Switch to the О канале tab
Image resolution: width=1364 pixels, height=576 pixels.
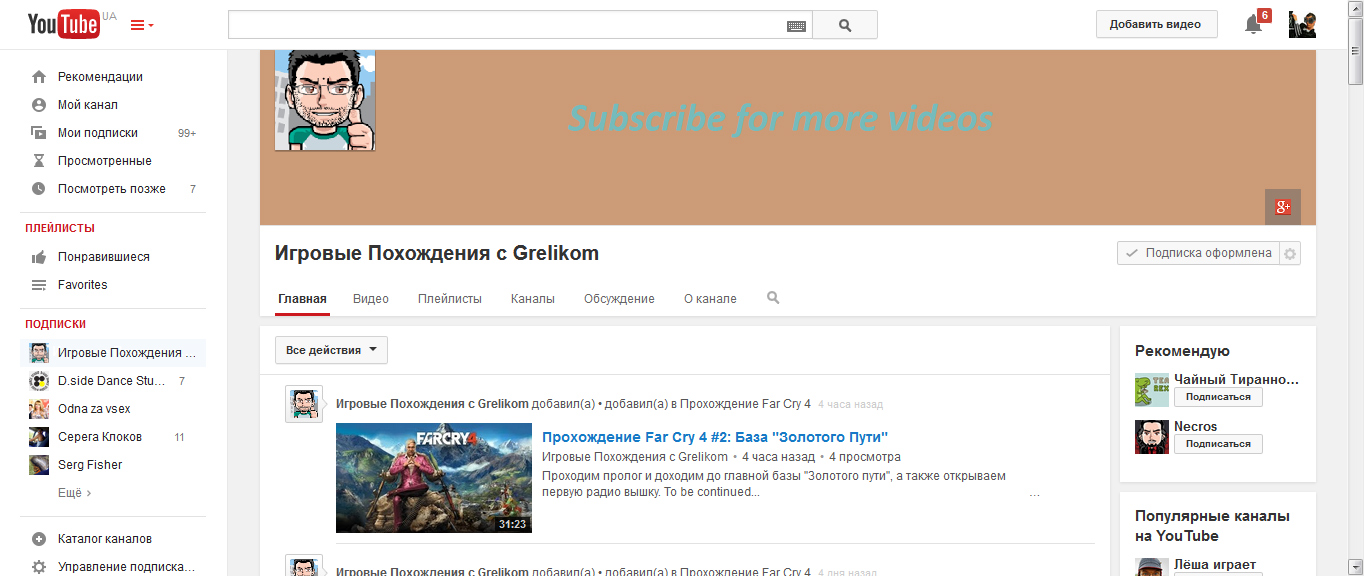(710, 299)
